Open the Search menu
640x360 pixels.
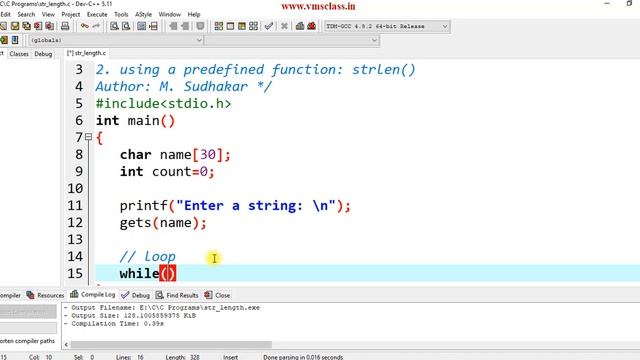pyautogui.click(x=26, y=14)
